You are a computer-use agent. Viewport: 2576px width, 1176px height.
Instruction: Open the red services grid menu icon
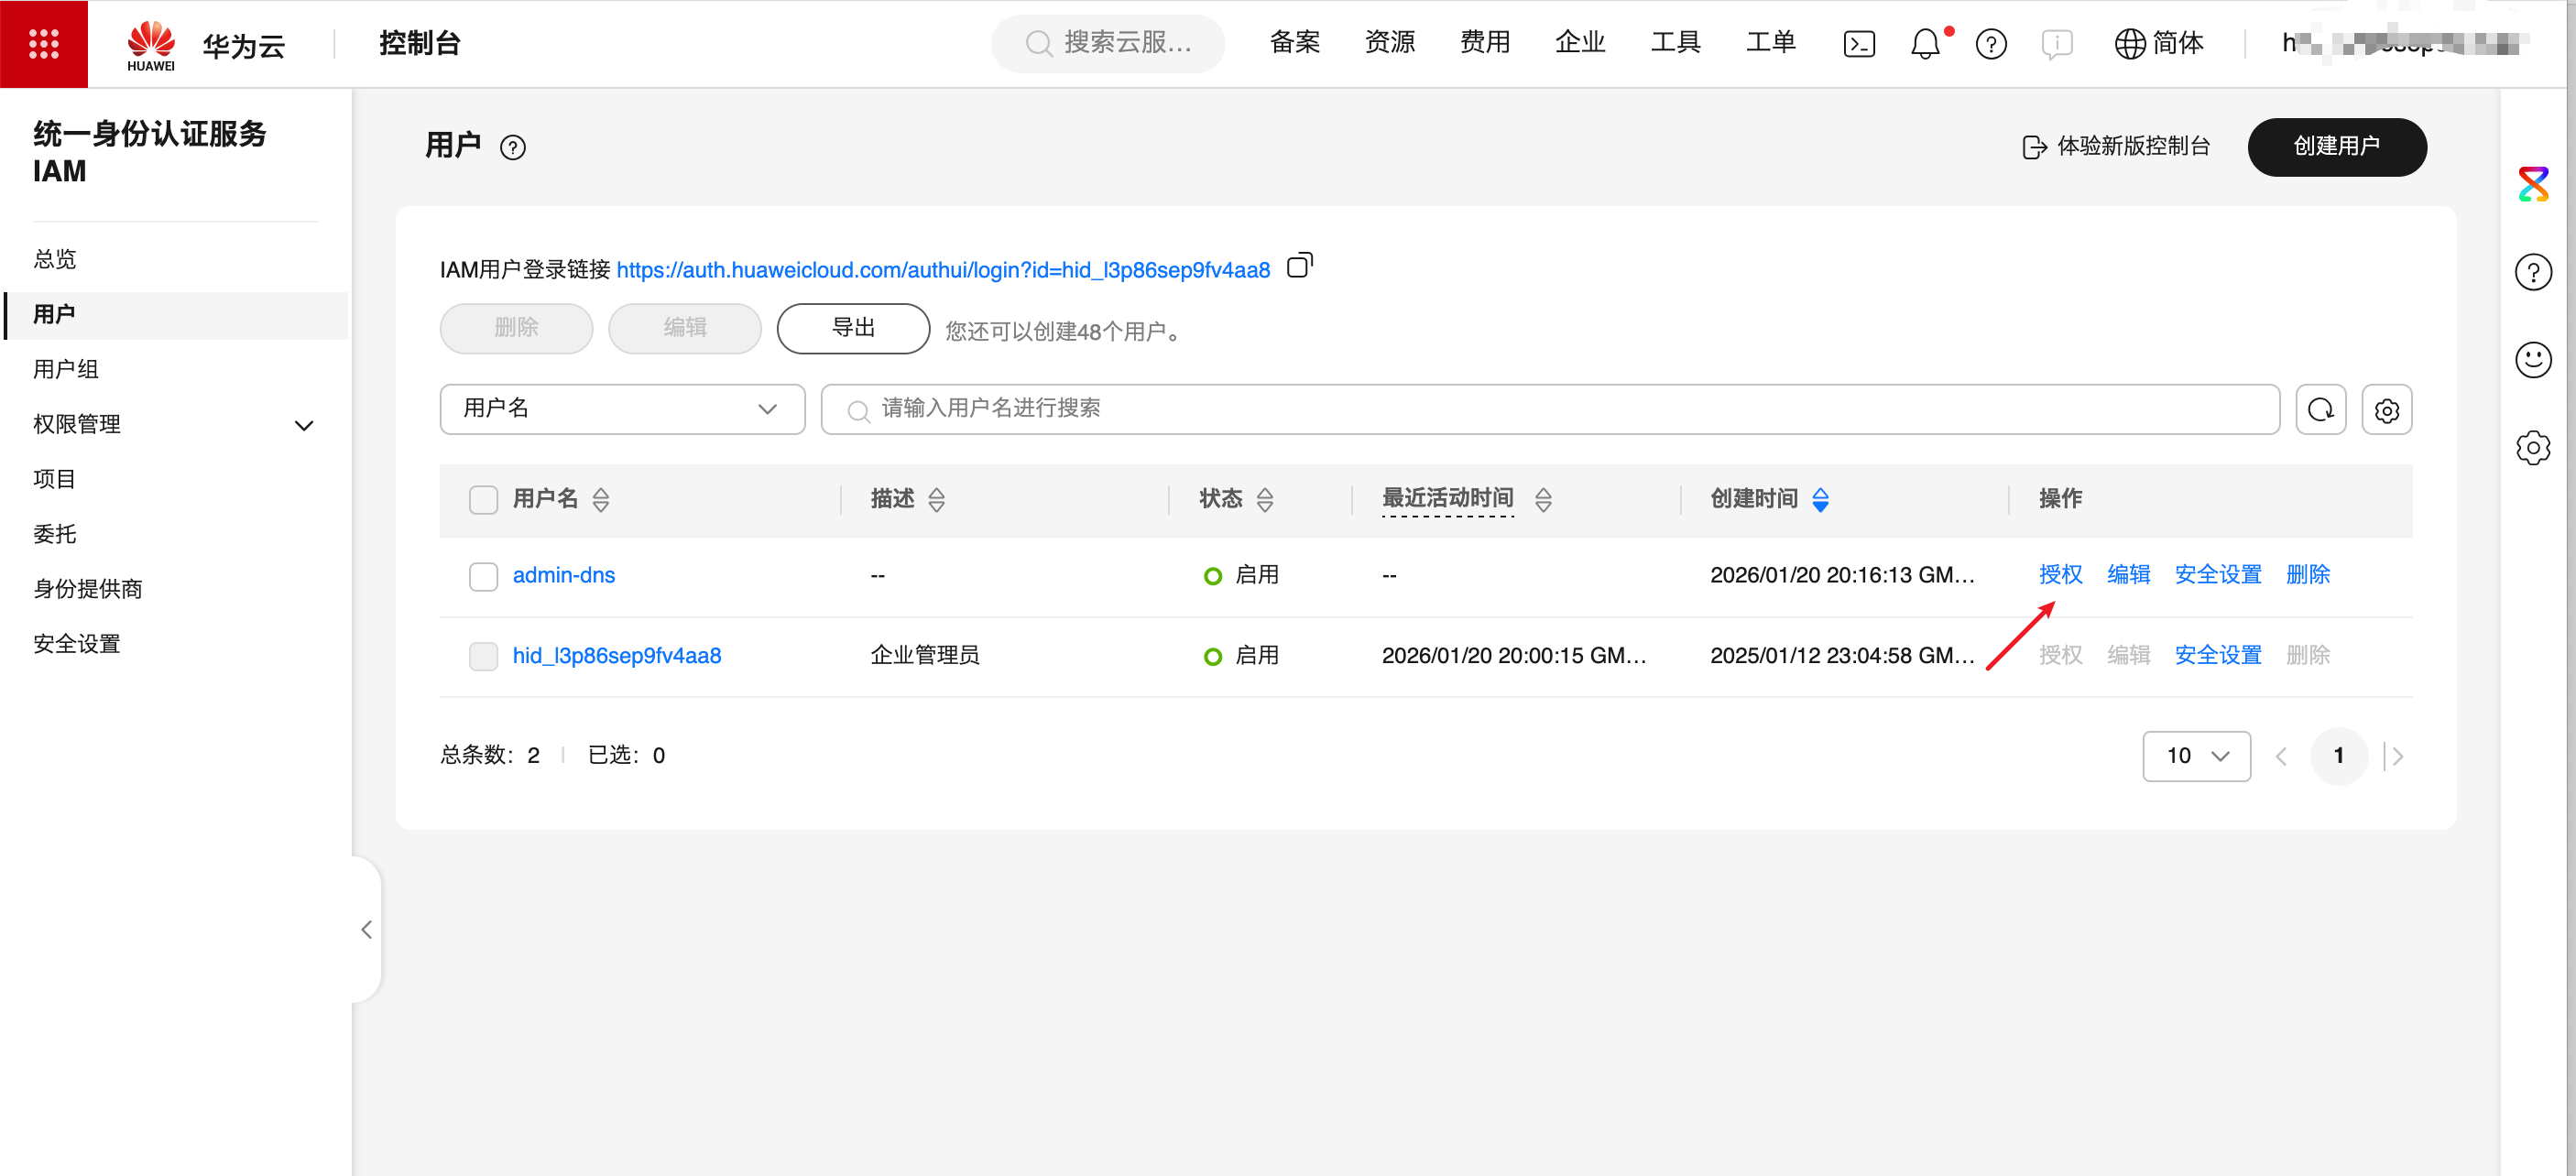coord(43,43)
